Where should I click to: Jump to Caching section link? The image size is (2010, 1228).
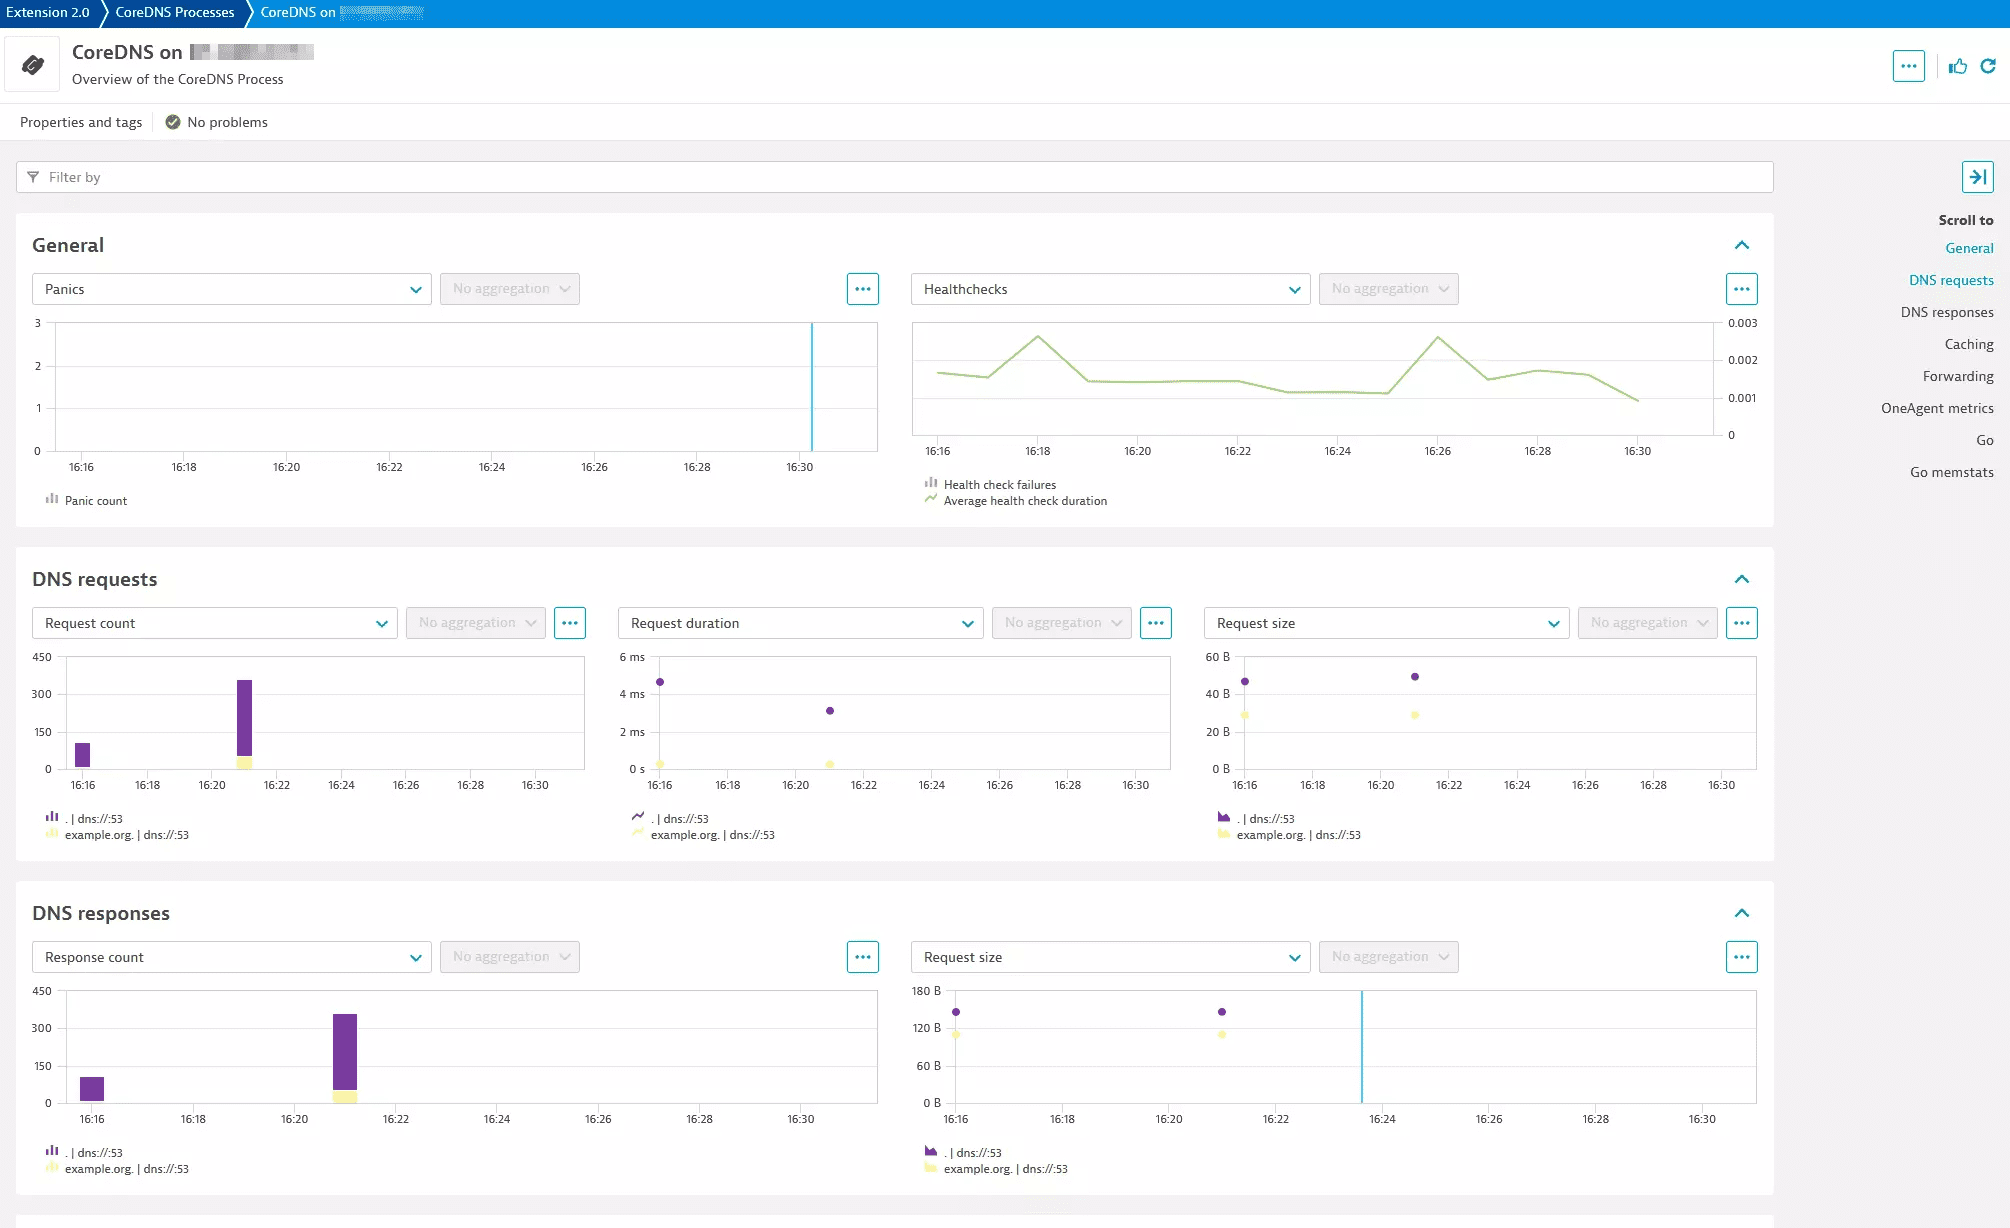click(1968, 344)
